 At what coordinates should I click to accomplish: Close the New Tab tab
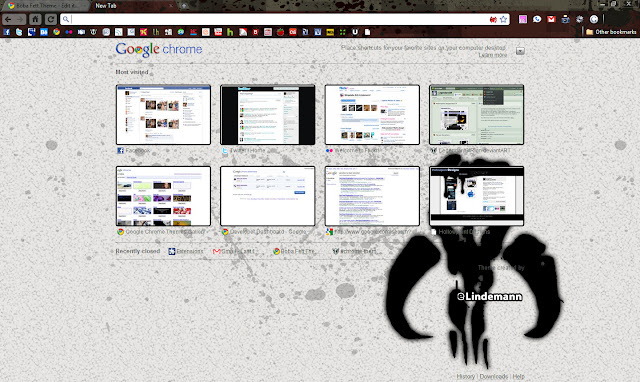(171, 6)
